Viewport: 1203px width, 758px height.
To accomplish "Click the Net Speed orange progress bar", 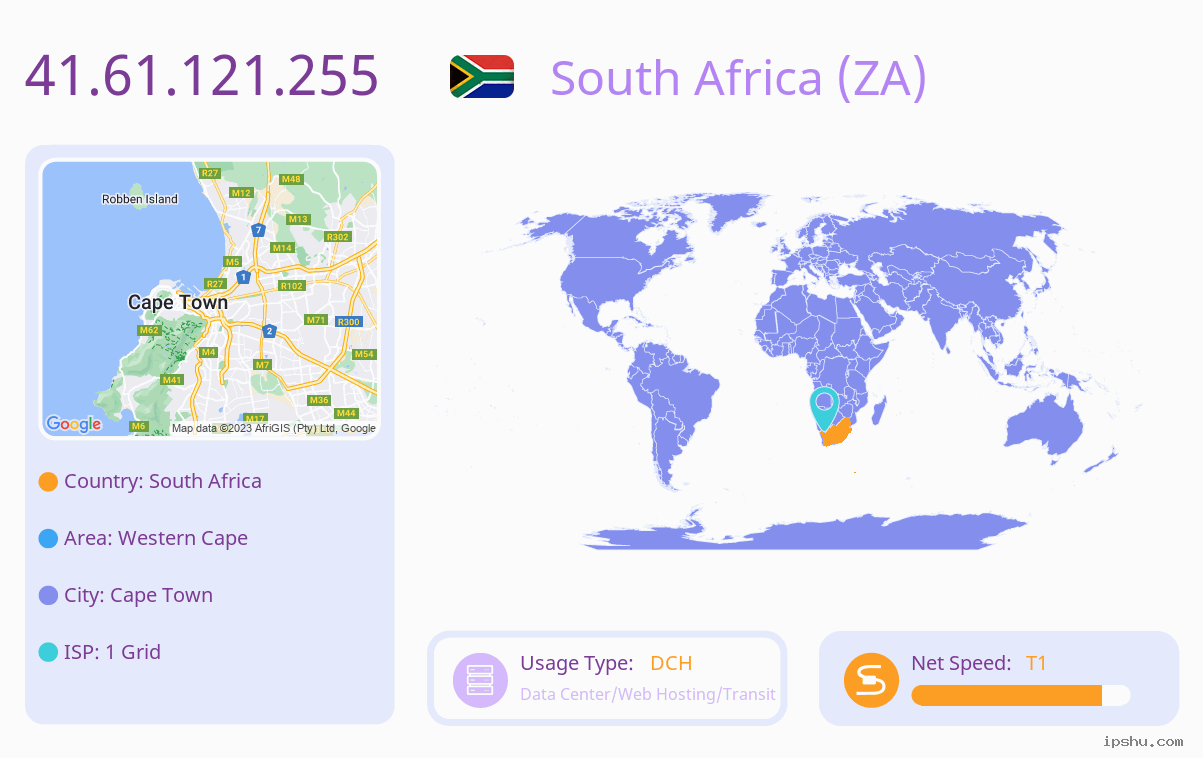I will pos(1021,695).
